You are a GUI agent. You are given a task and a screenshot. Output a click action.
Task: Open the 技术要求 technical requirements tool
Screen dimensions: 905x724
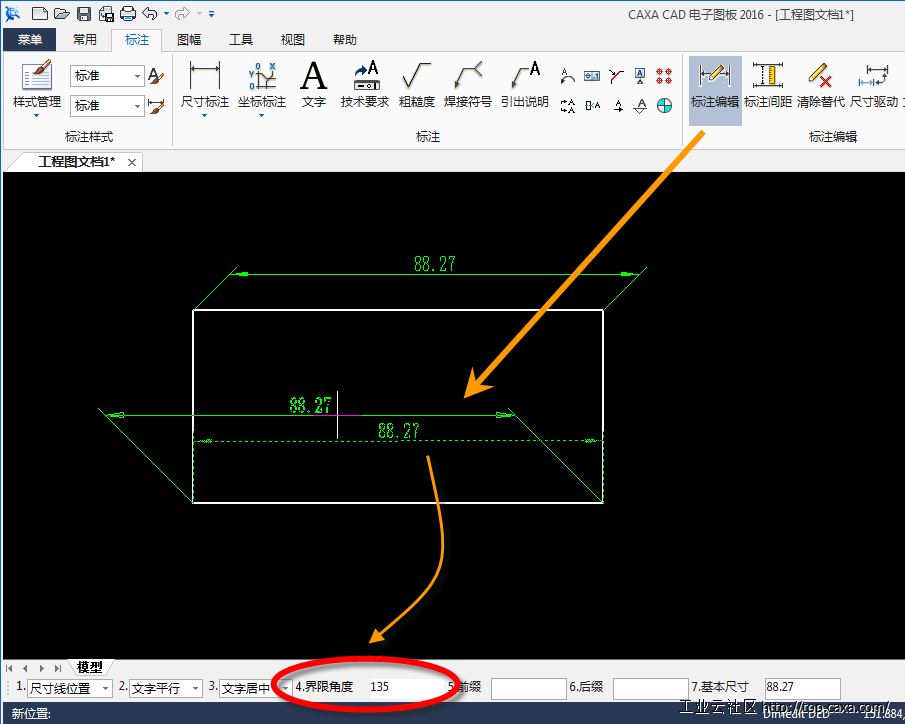[x=365, y=83]
